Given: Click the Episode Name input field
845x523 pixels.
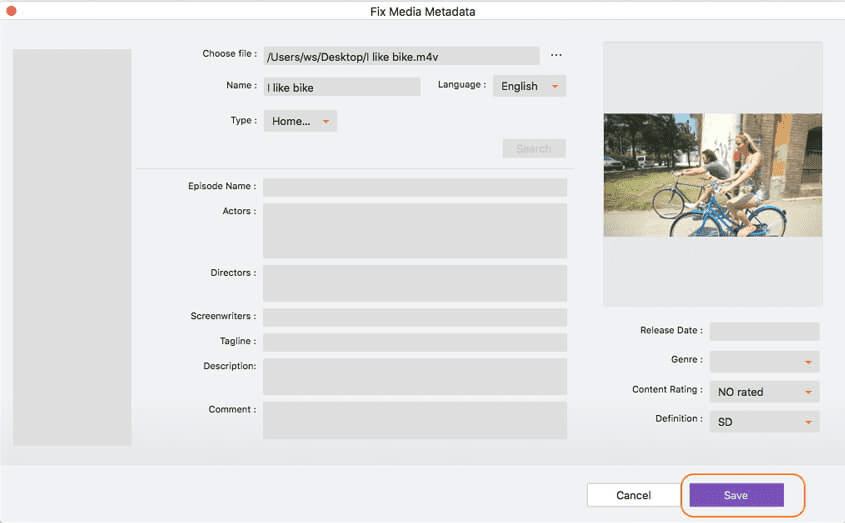Looking at the screenshot, I should (x=414, y=187).
